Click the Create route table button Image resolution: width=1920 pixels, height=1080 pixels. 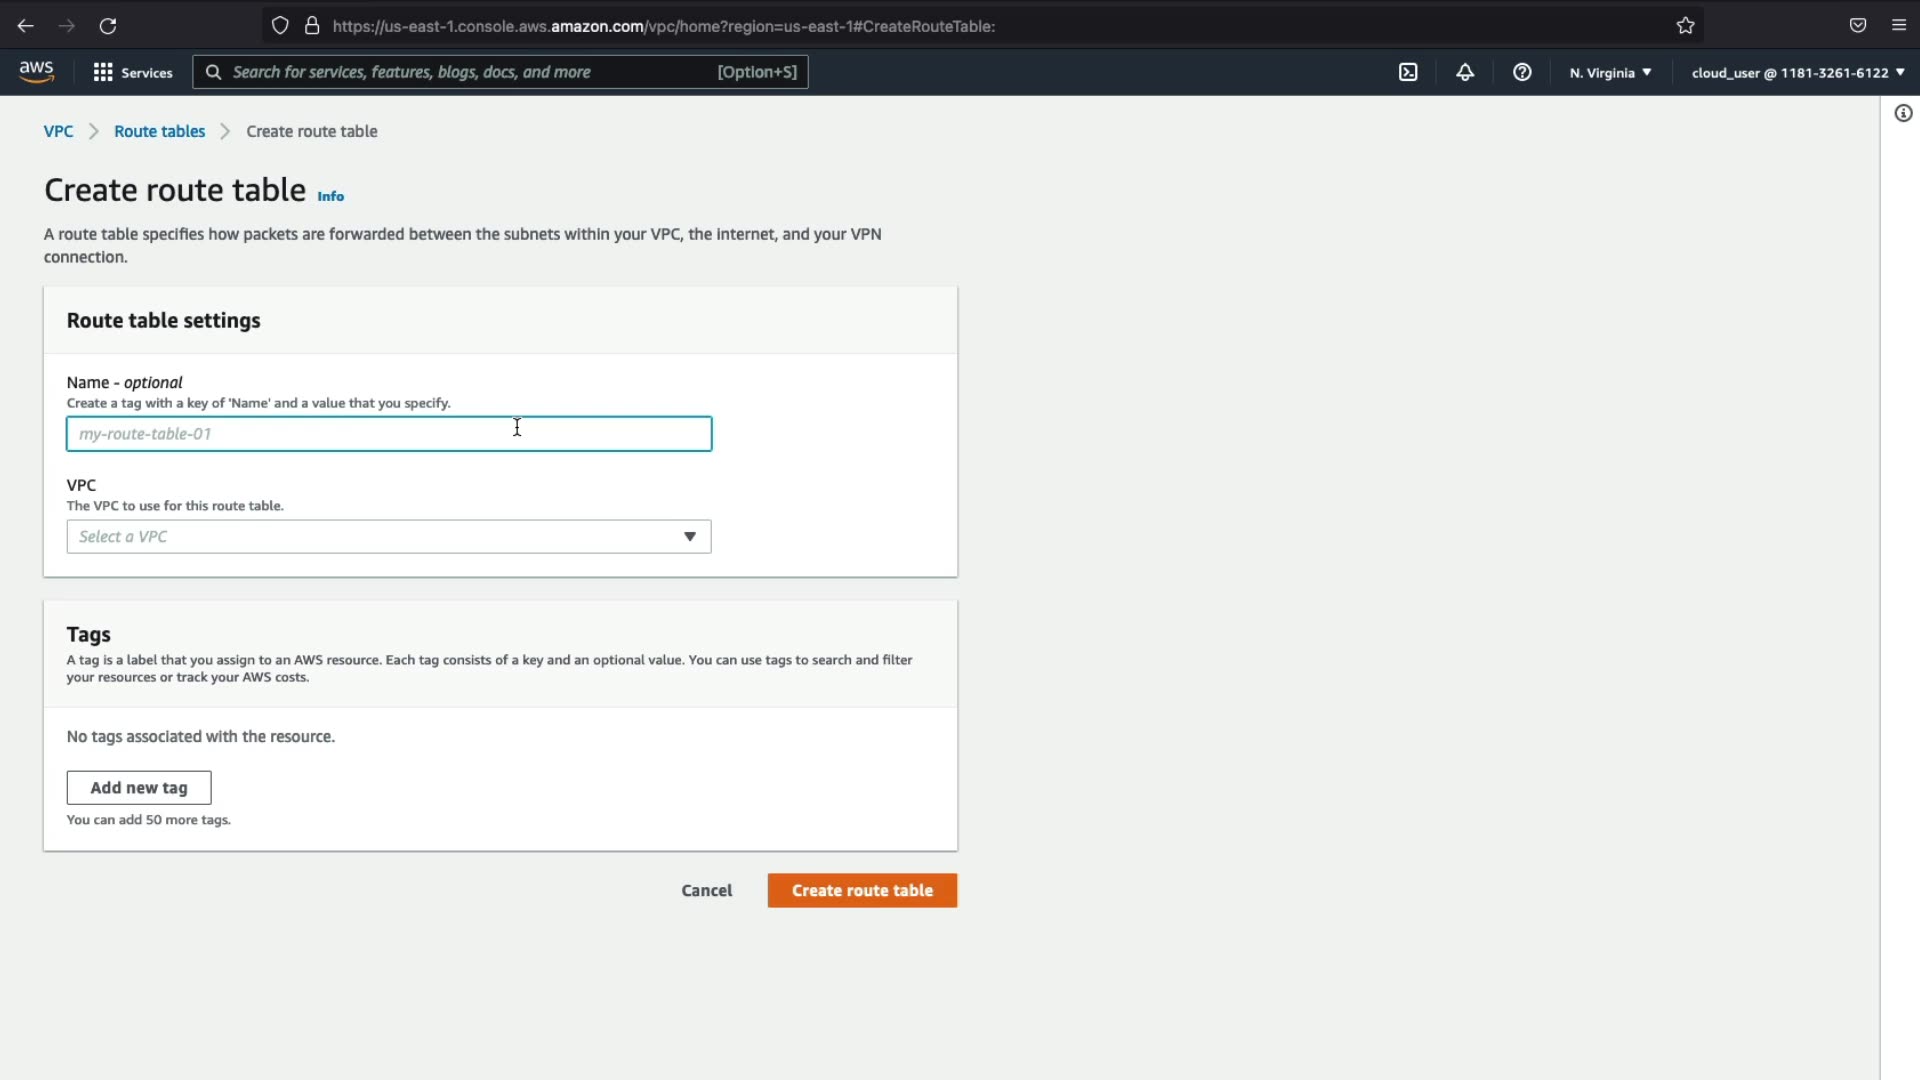862,890
